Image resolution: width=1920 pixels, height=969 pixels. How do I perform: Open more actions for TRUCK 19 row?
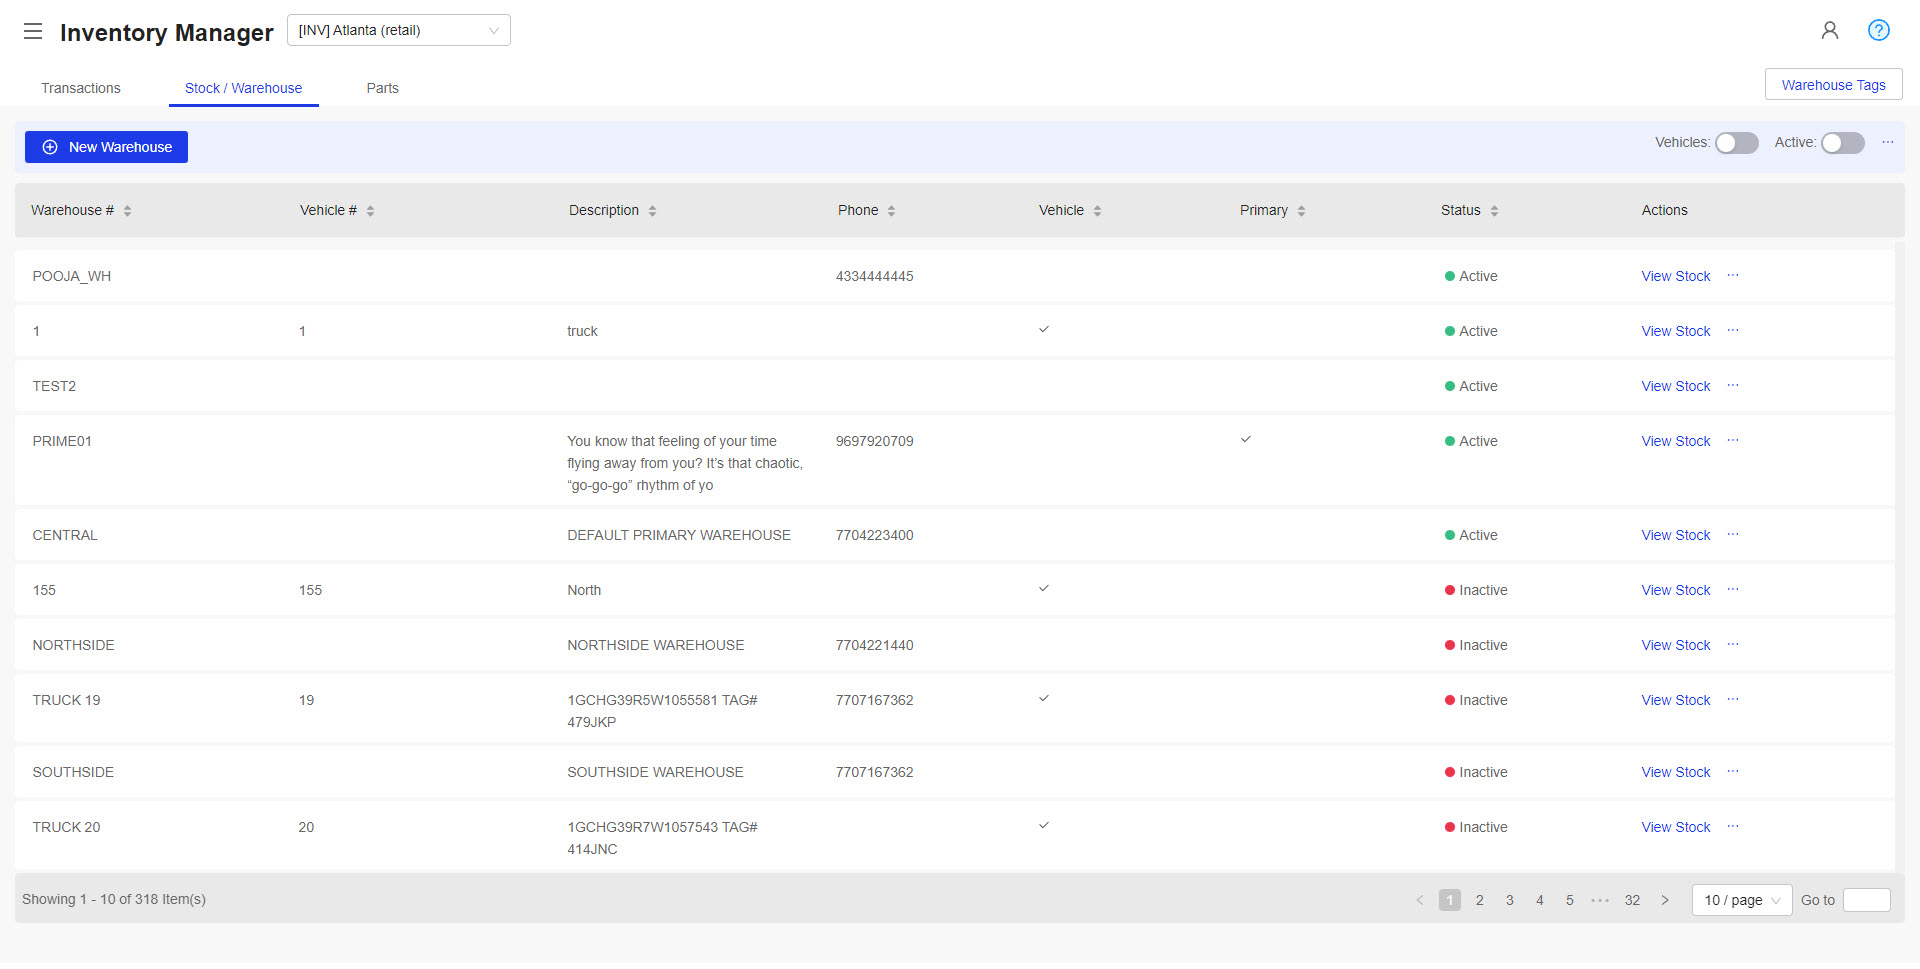(x=1733, y=699)
